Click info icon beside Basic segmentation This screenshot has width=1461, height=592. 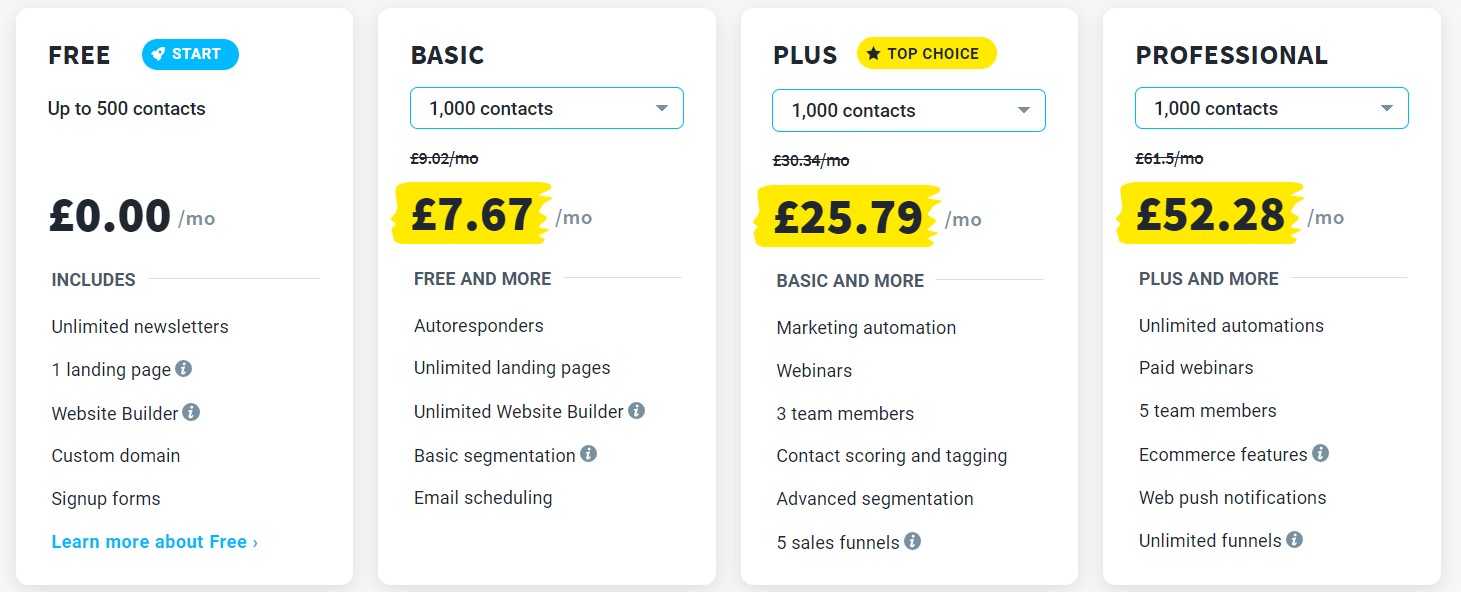coord(588,454)
